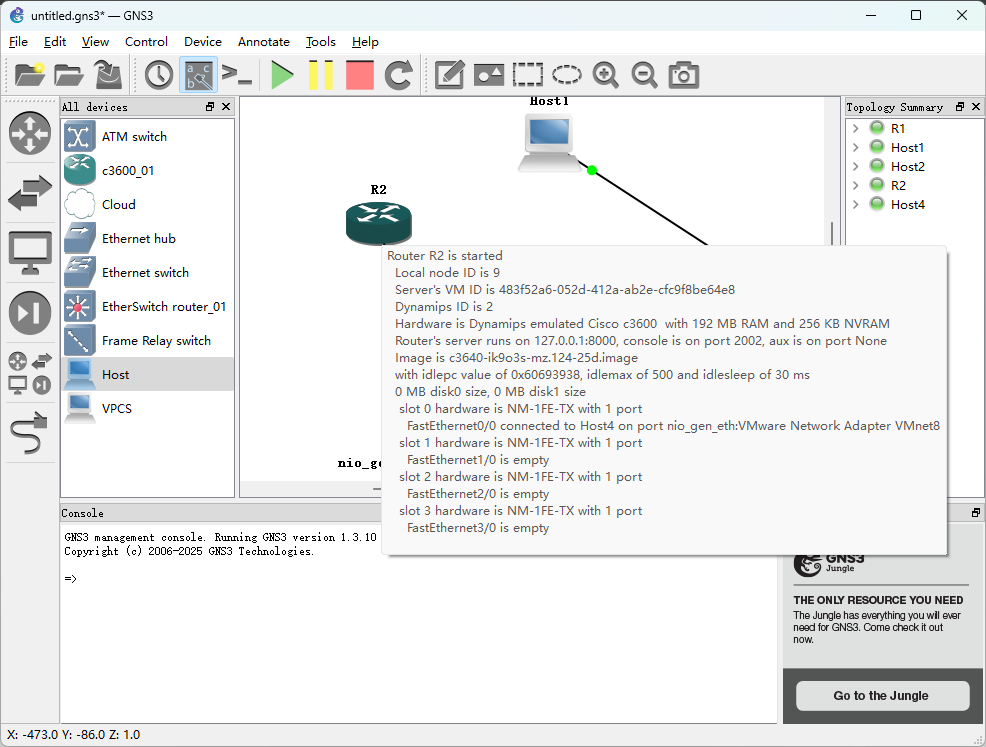The image size is (986, 747).
Task: Click the Zoom out magnifier icon
Action: click(645, 75)
